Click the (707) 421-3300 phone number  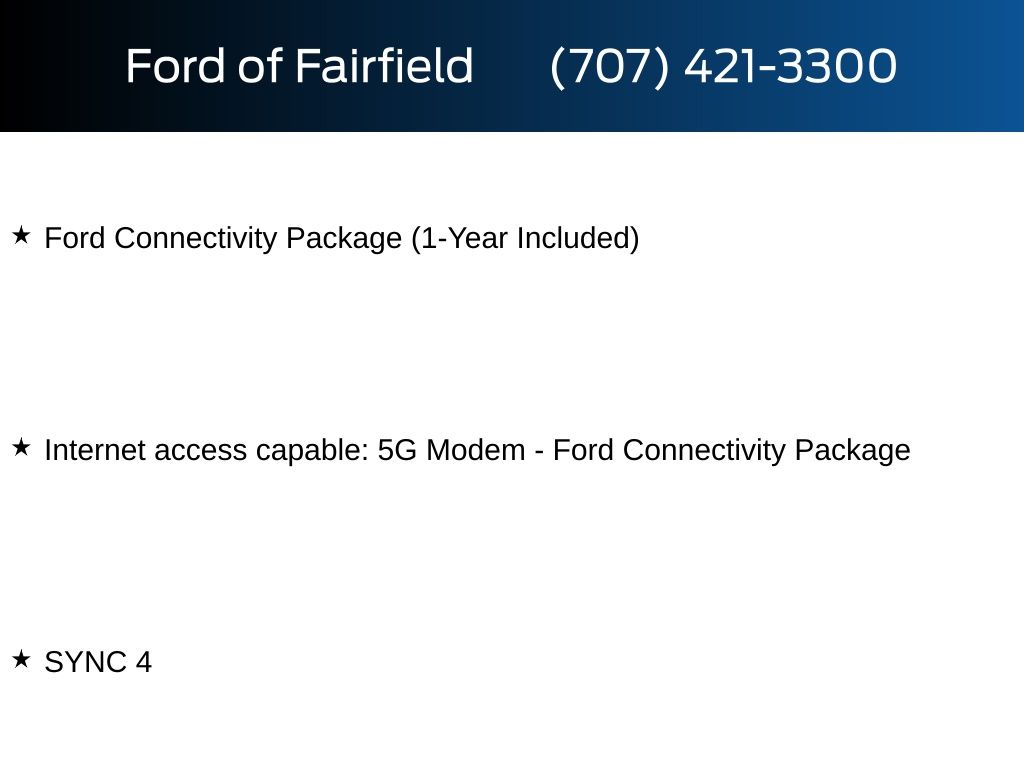tap(723, 66)
